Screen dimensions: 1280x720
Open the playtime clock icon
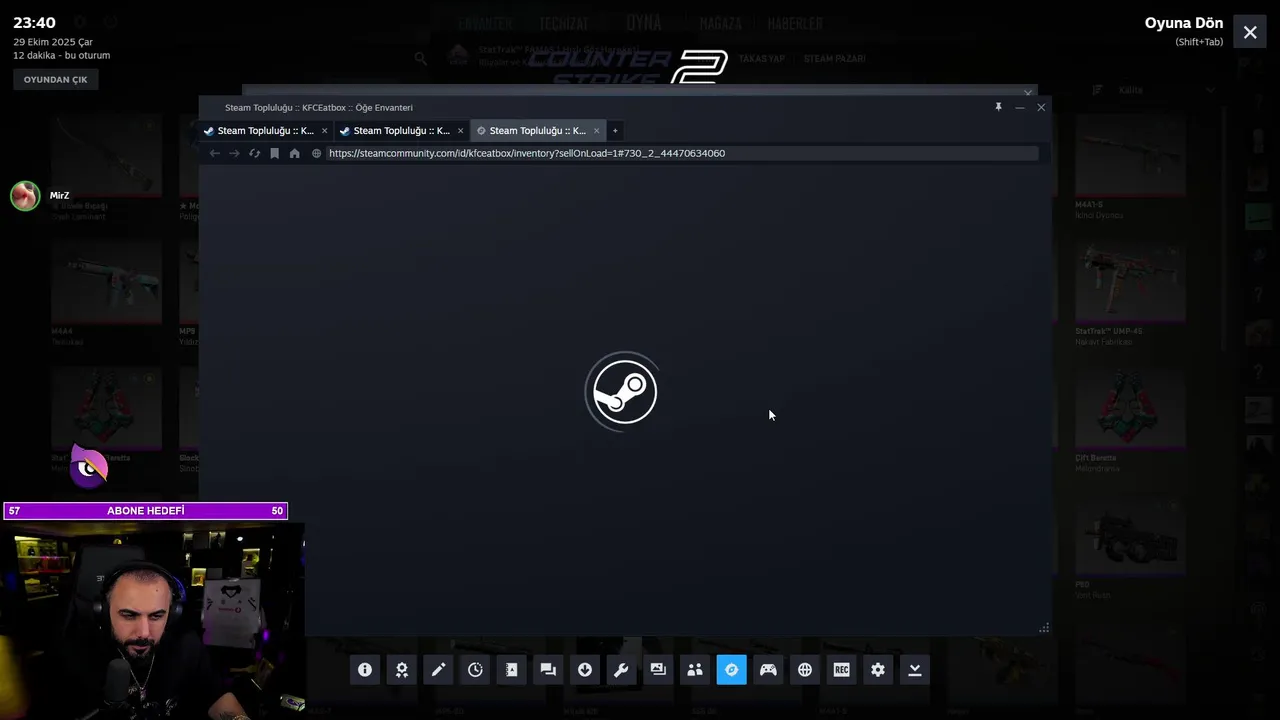pyautogui.click(x=475, y=670)
